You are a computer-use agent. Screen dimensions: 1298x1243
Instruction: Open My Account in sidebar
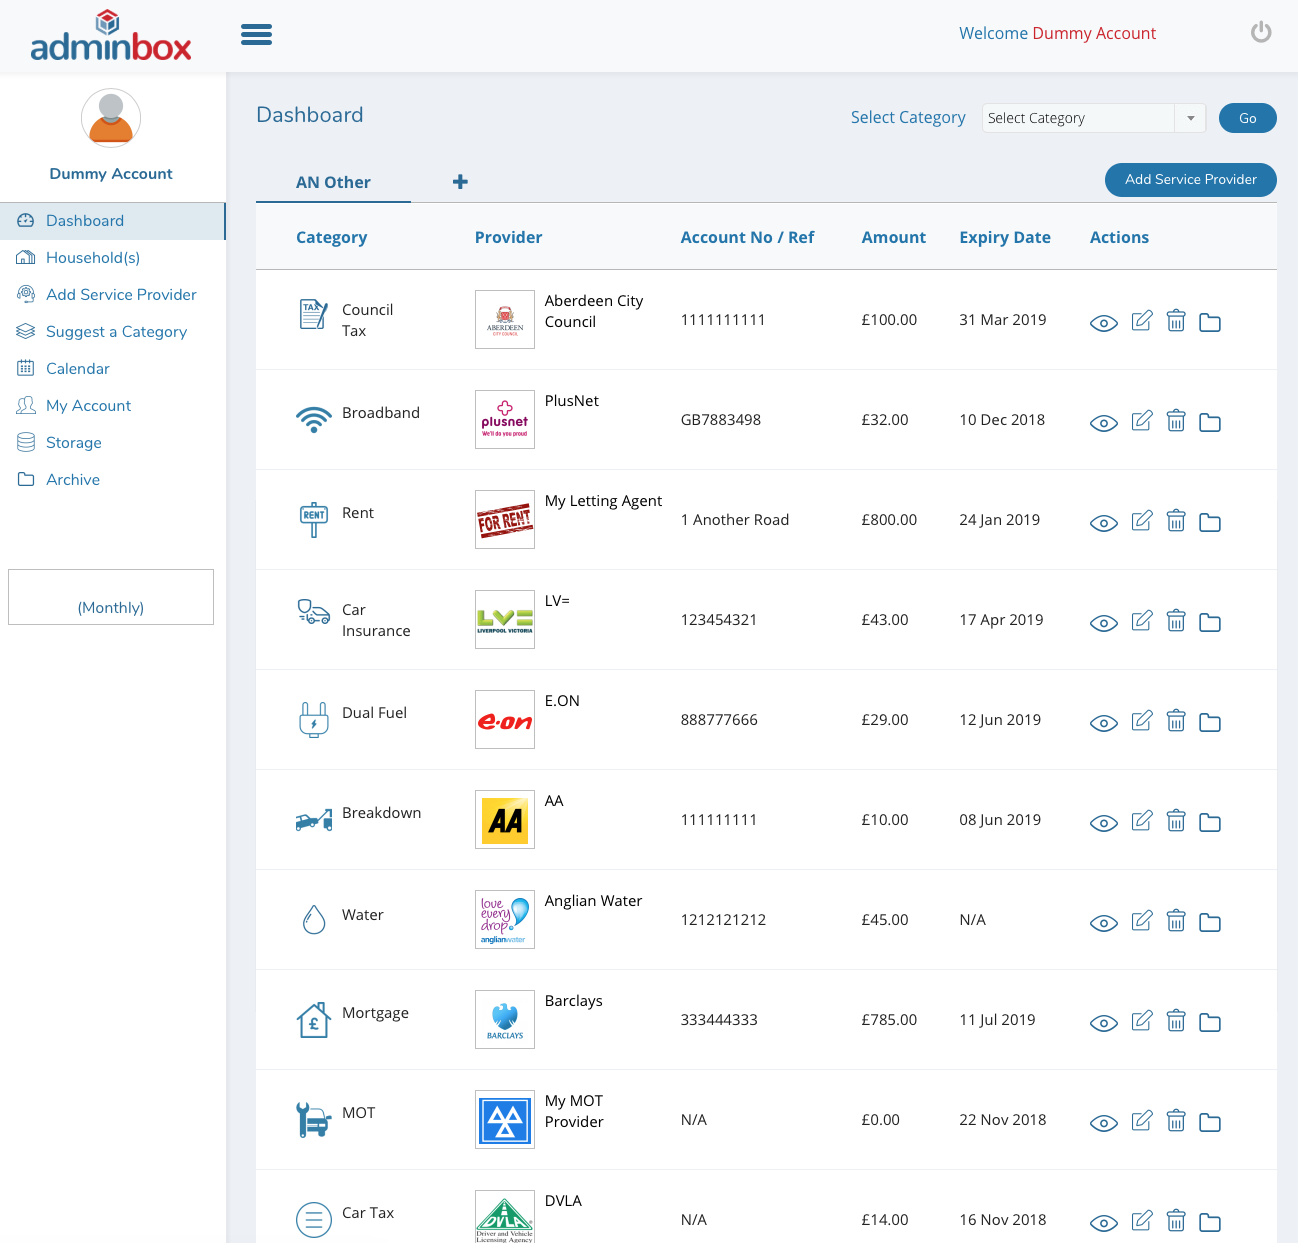(x=112, y=406)
